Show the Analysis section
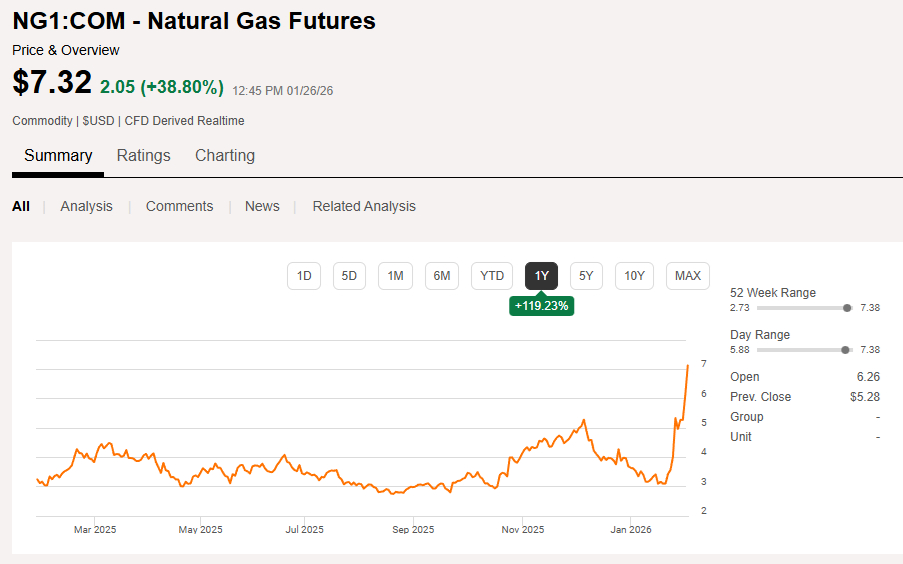The height and width of the screenshot is (564, 903). [86, 207]
